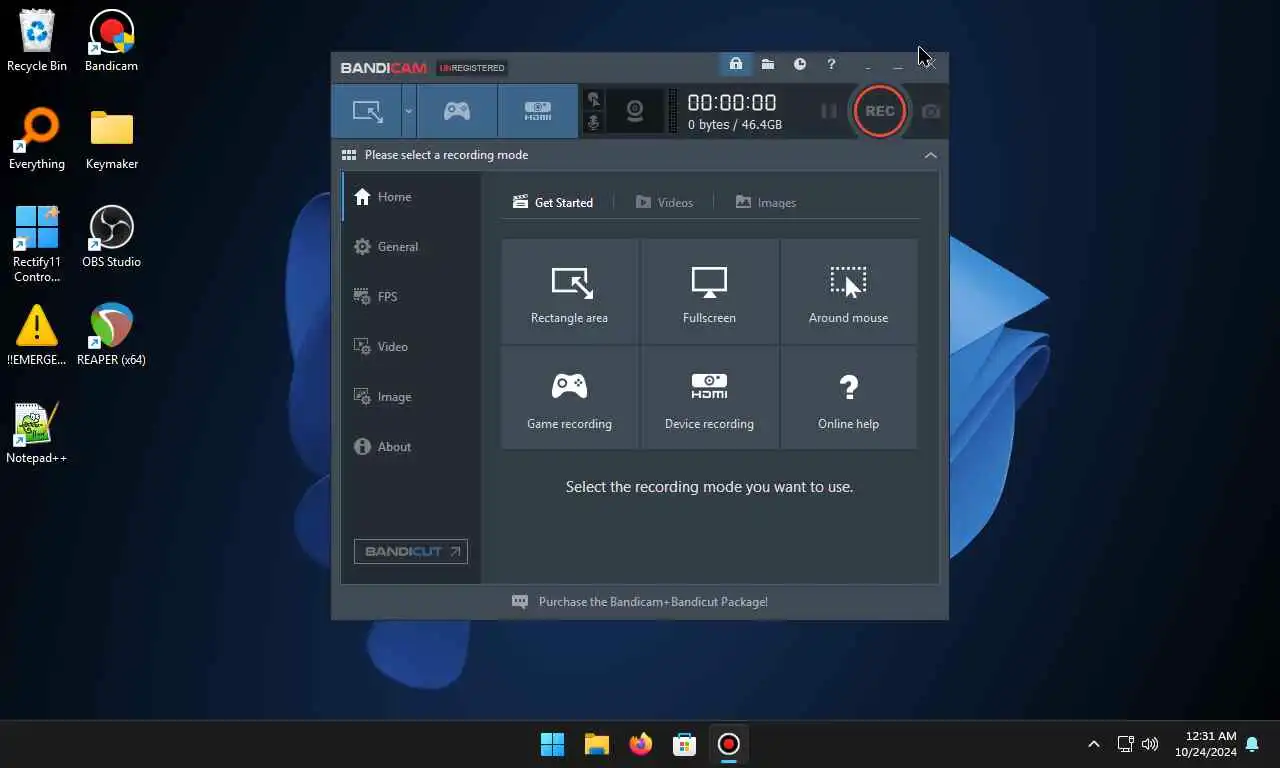Select HDMI device recording mode in top toolbar
This screenshot has width=1280, height=768.
tap(538, 111)
